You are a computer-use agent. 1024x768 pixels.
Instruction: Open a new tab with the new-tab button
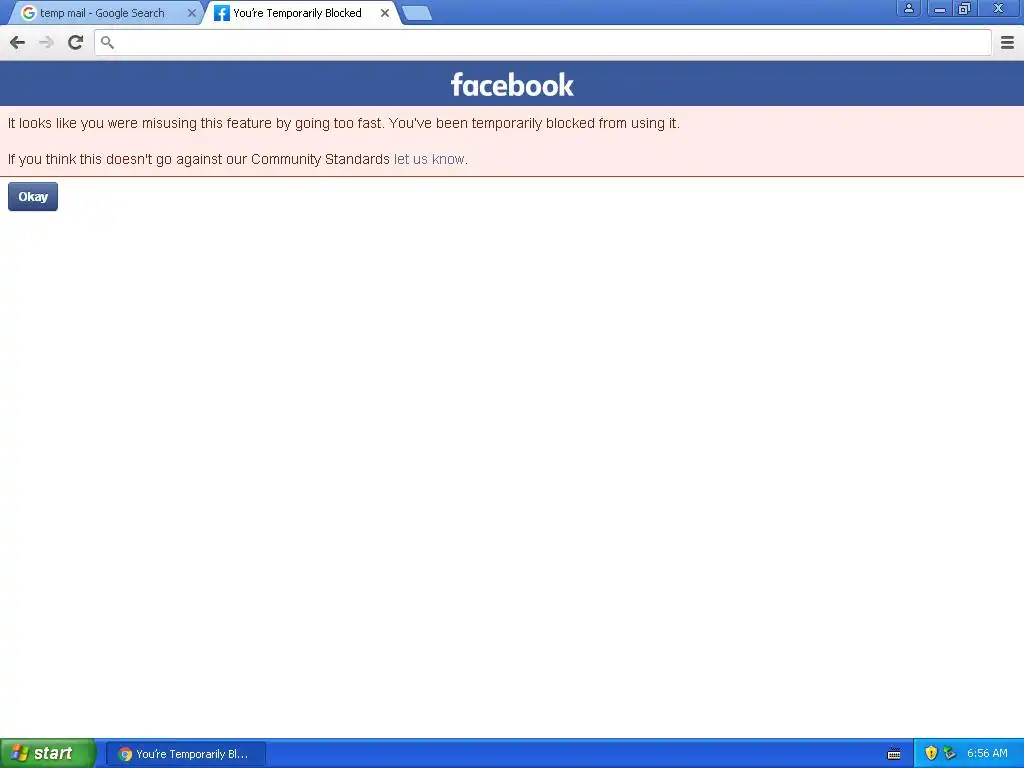[x=417, y=13]
